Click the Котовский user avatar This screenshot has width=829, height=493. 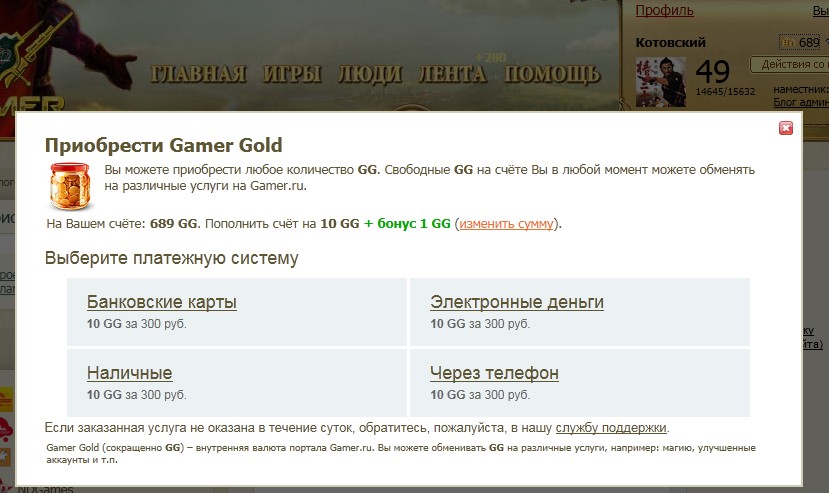point(660,82)
